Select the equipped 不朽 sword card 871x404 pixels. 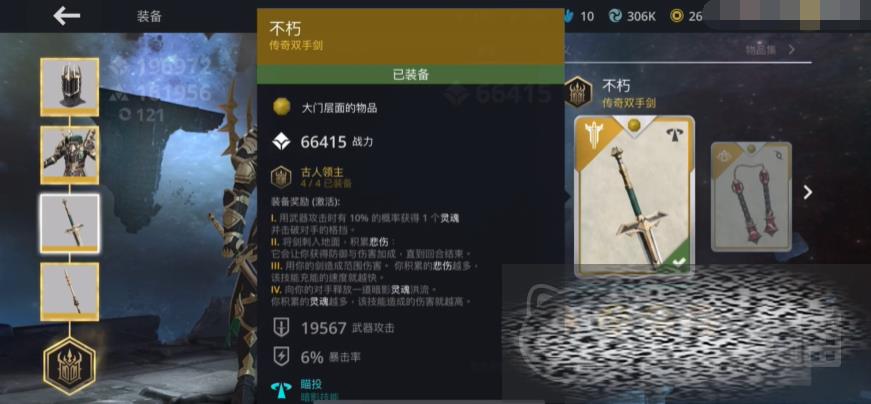(x=634, y=196)
